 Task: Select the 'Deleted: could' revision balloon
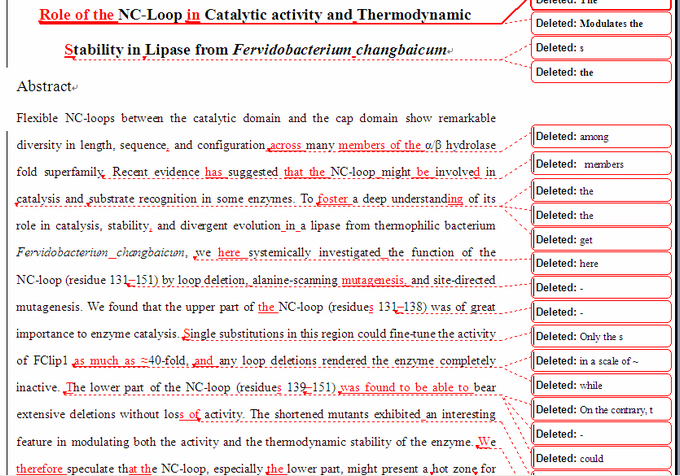[600, 458]
